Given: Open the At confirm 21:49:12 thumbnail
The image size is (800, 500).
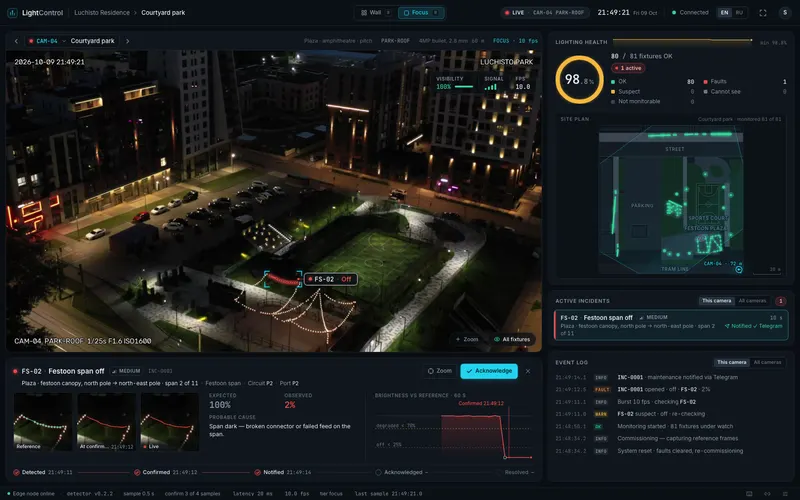Looking at the screenshot, I should click(x=106, y=422).
